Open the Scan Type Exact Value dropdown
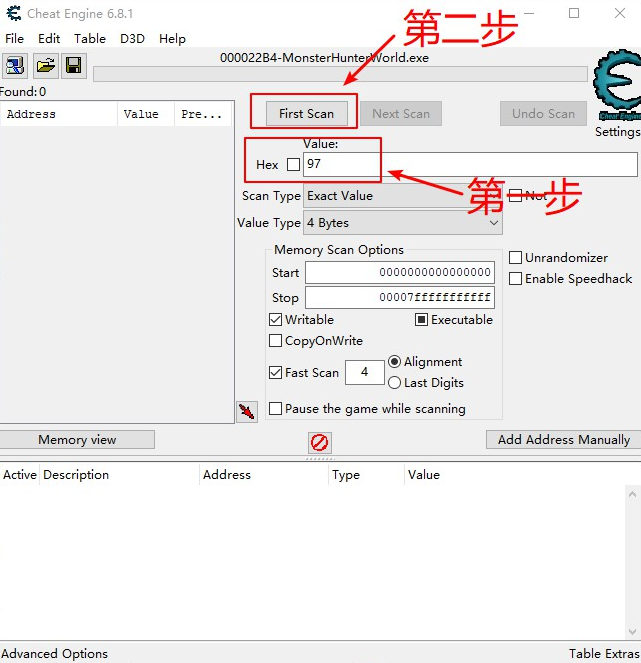This screenshot has height=663, width=641. tap(402, 196)
